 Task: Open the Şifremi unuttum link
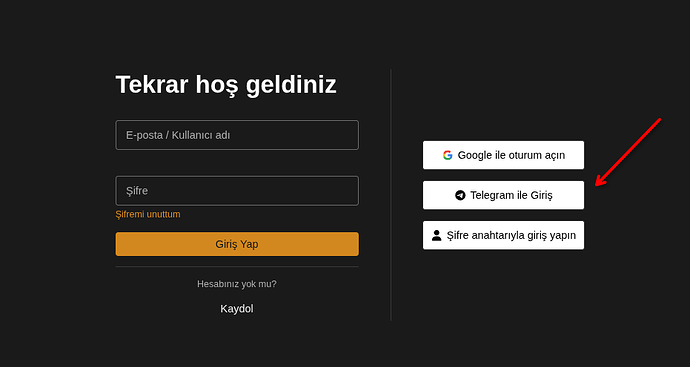click(148, 214)
